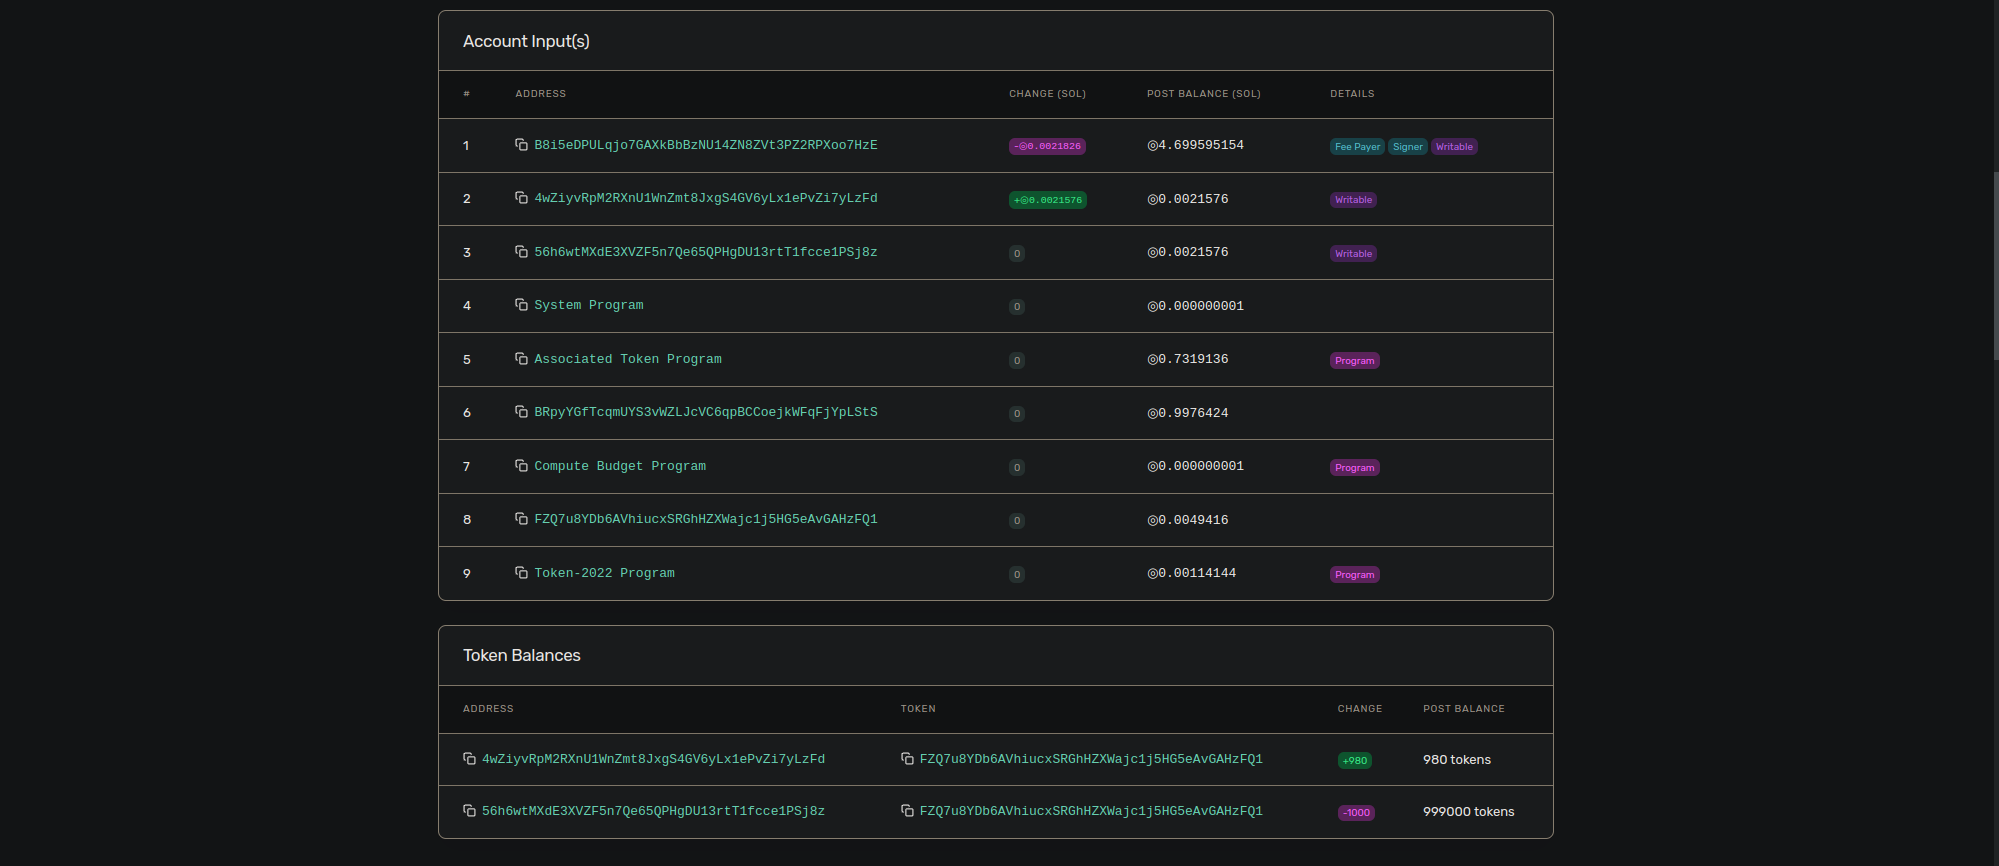1999x866 pixels.
Task: Copy the Compute Budget Program address
Action: pyautogui.click(x=521, y=466)
